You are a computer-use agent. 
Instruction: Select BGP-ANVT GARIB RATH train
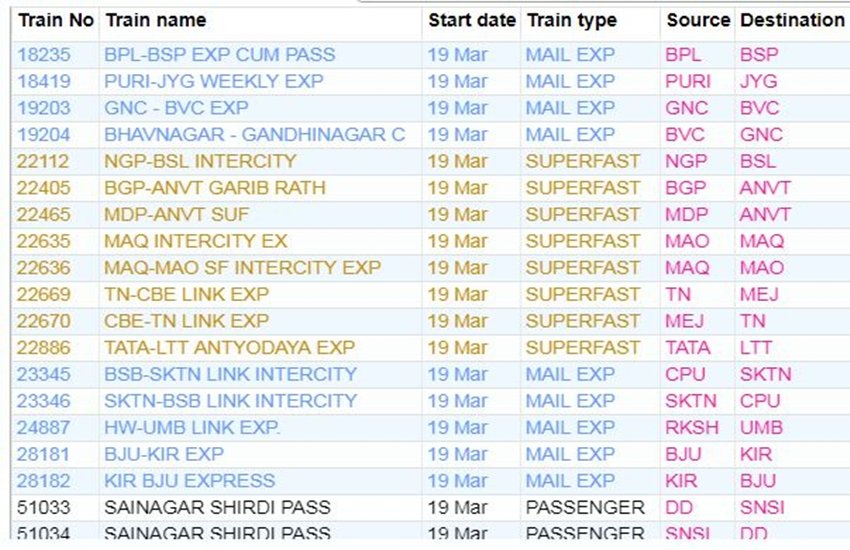(215, 188)
